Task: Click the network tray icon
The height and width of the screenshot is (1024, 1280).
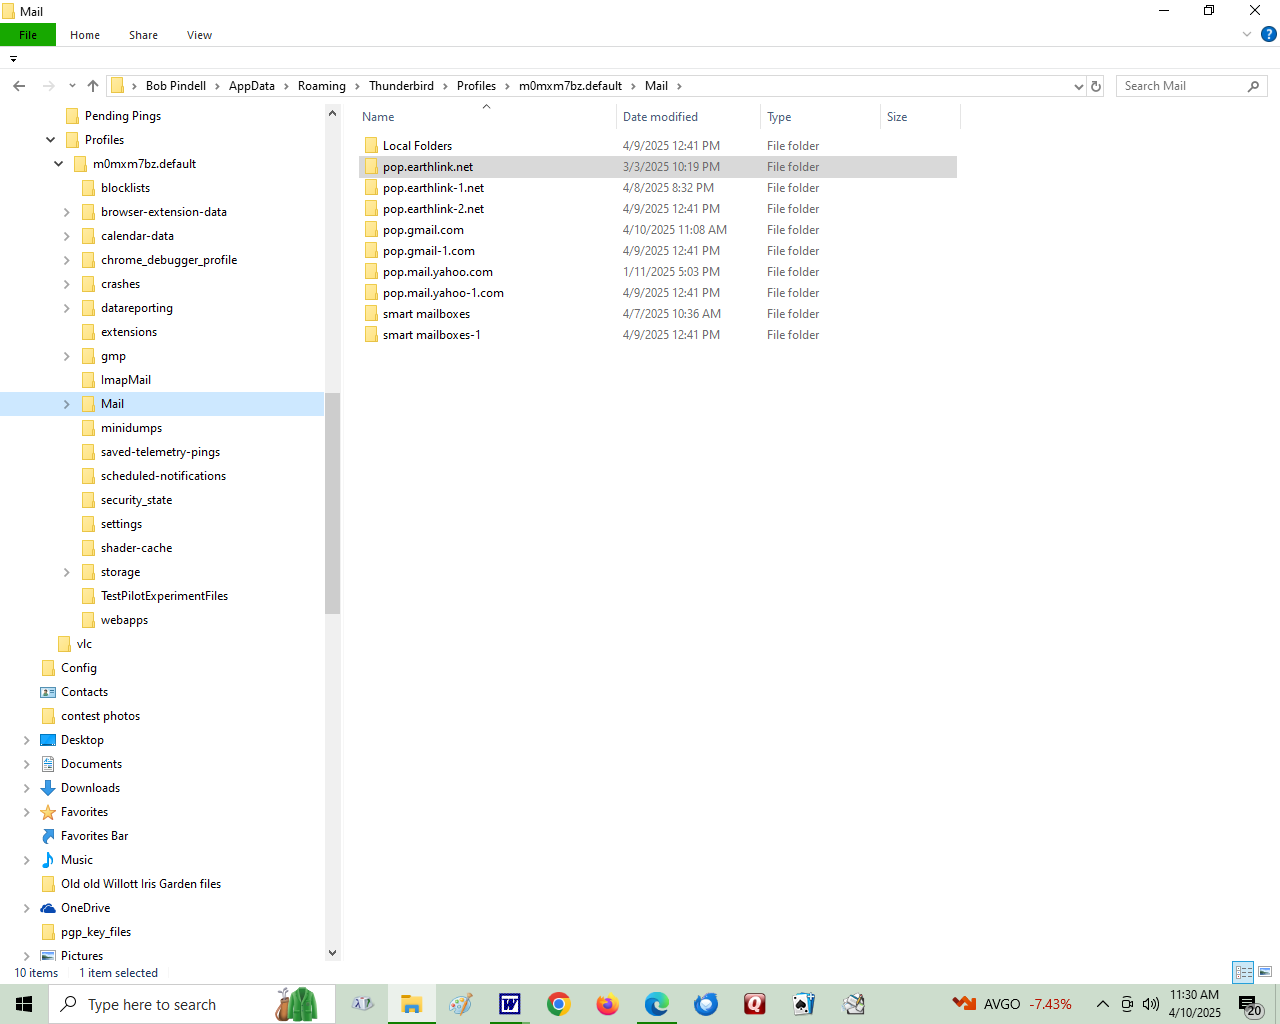Action: coord(1127,1004)
